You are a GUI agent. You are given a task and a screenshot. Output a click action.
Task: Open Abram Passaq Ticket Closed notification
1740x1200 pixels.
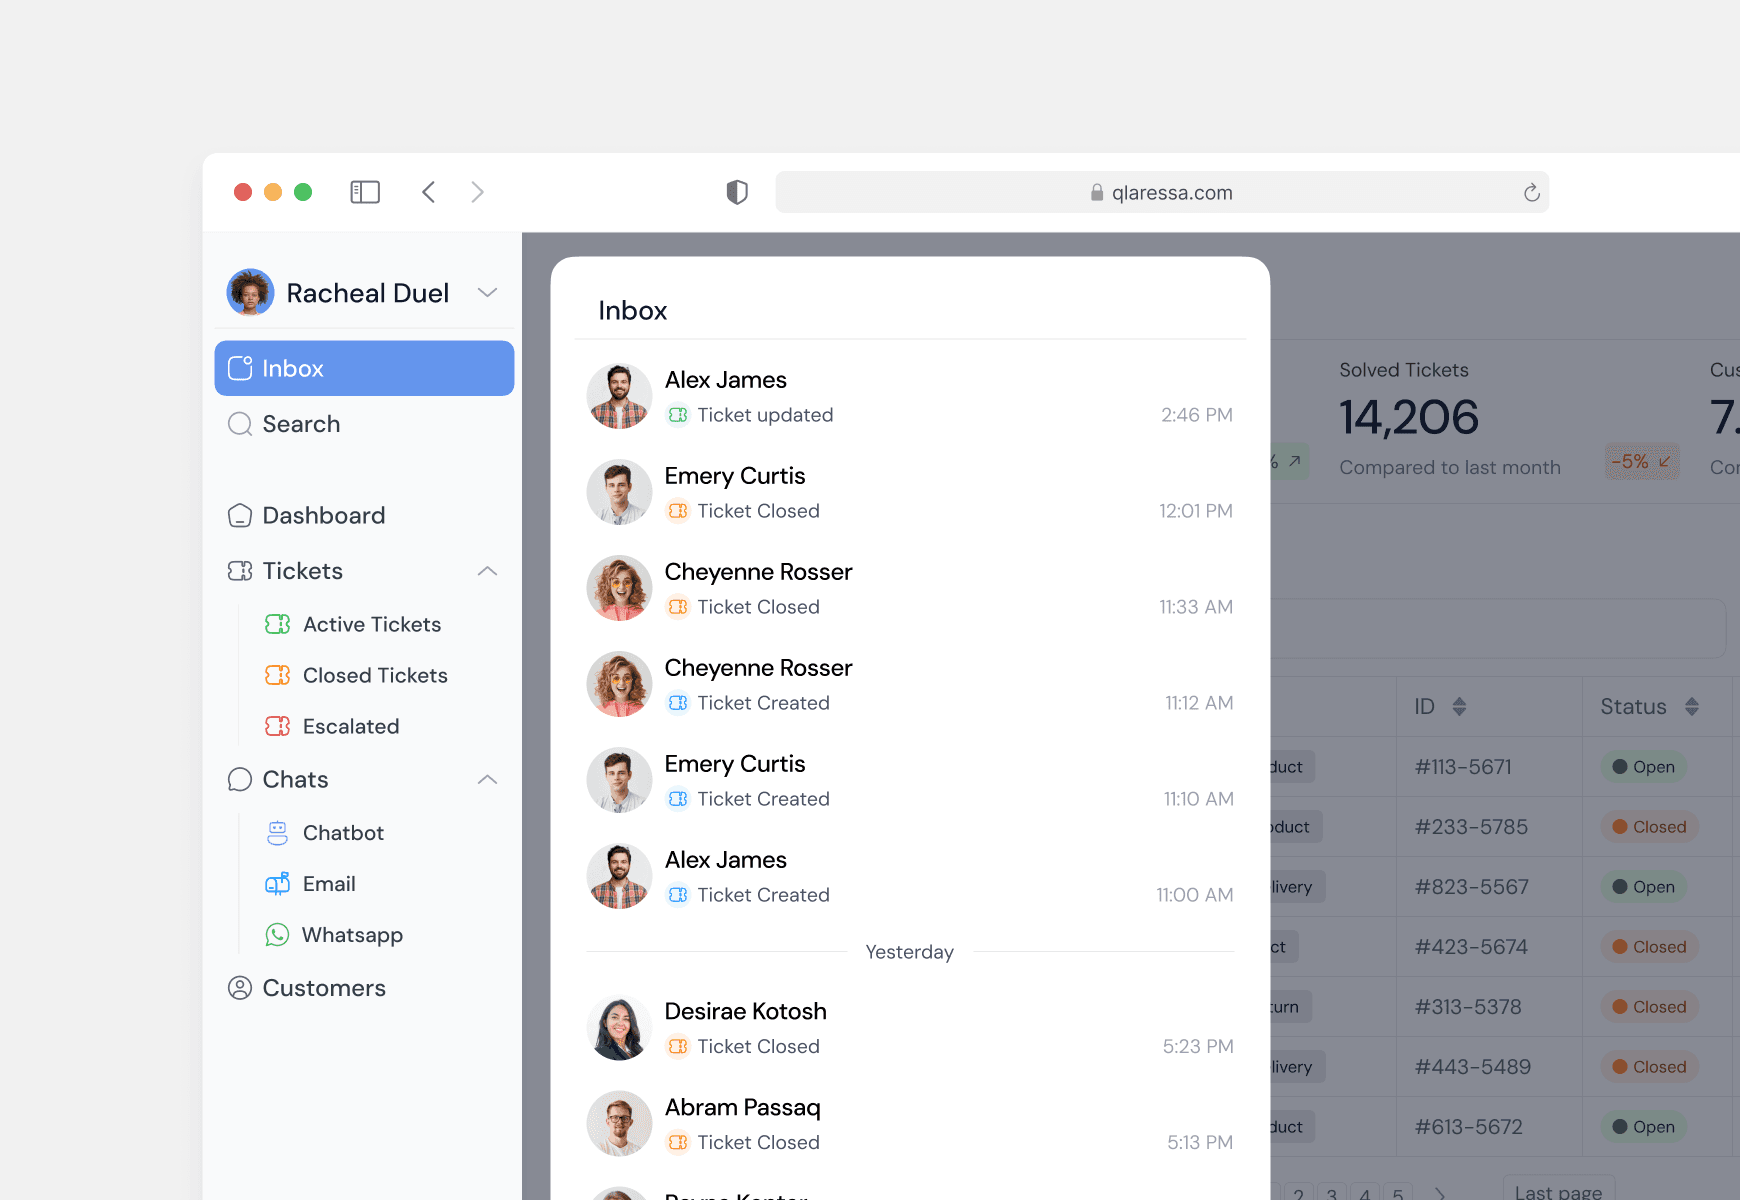click(909, 1124)
